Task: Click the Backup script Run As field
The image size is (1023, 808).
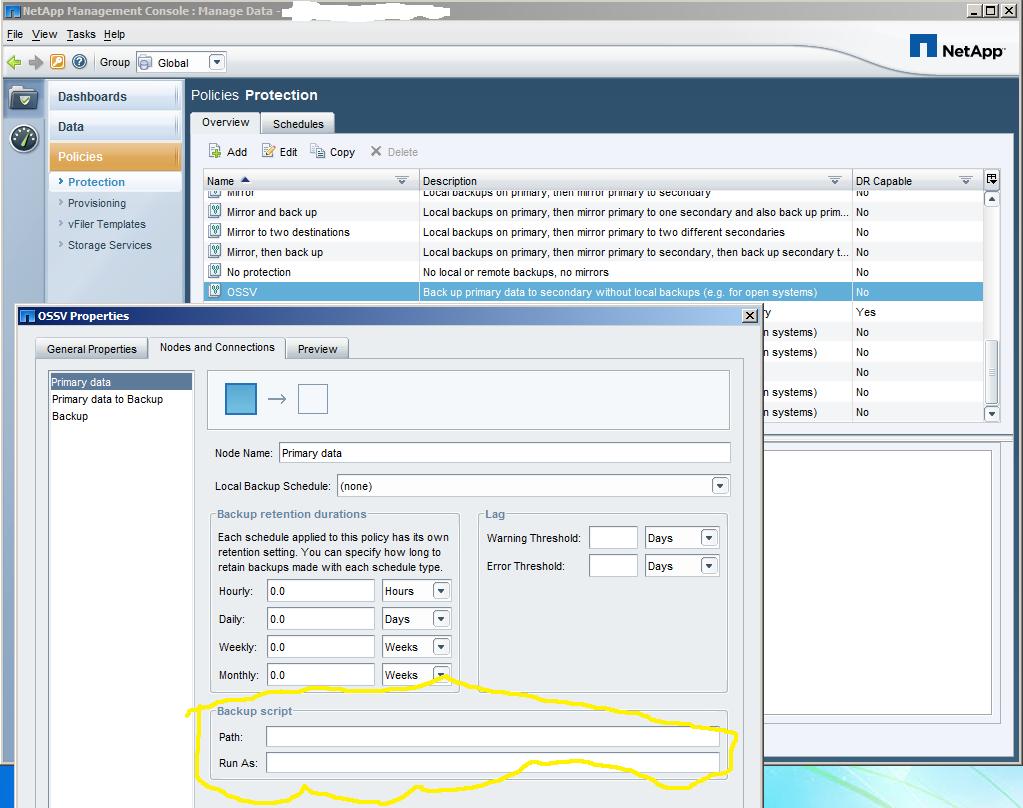Action: click(x=493, y=763)
